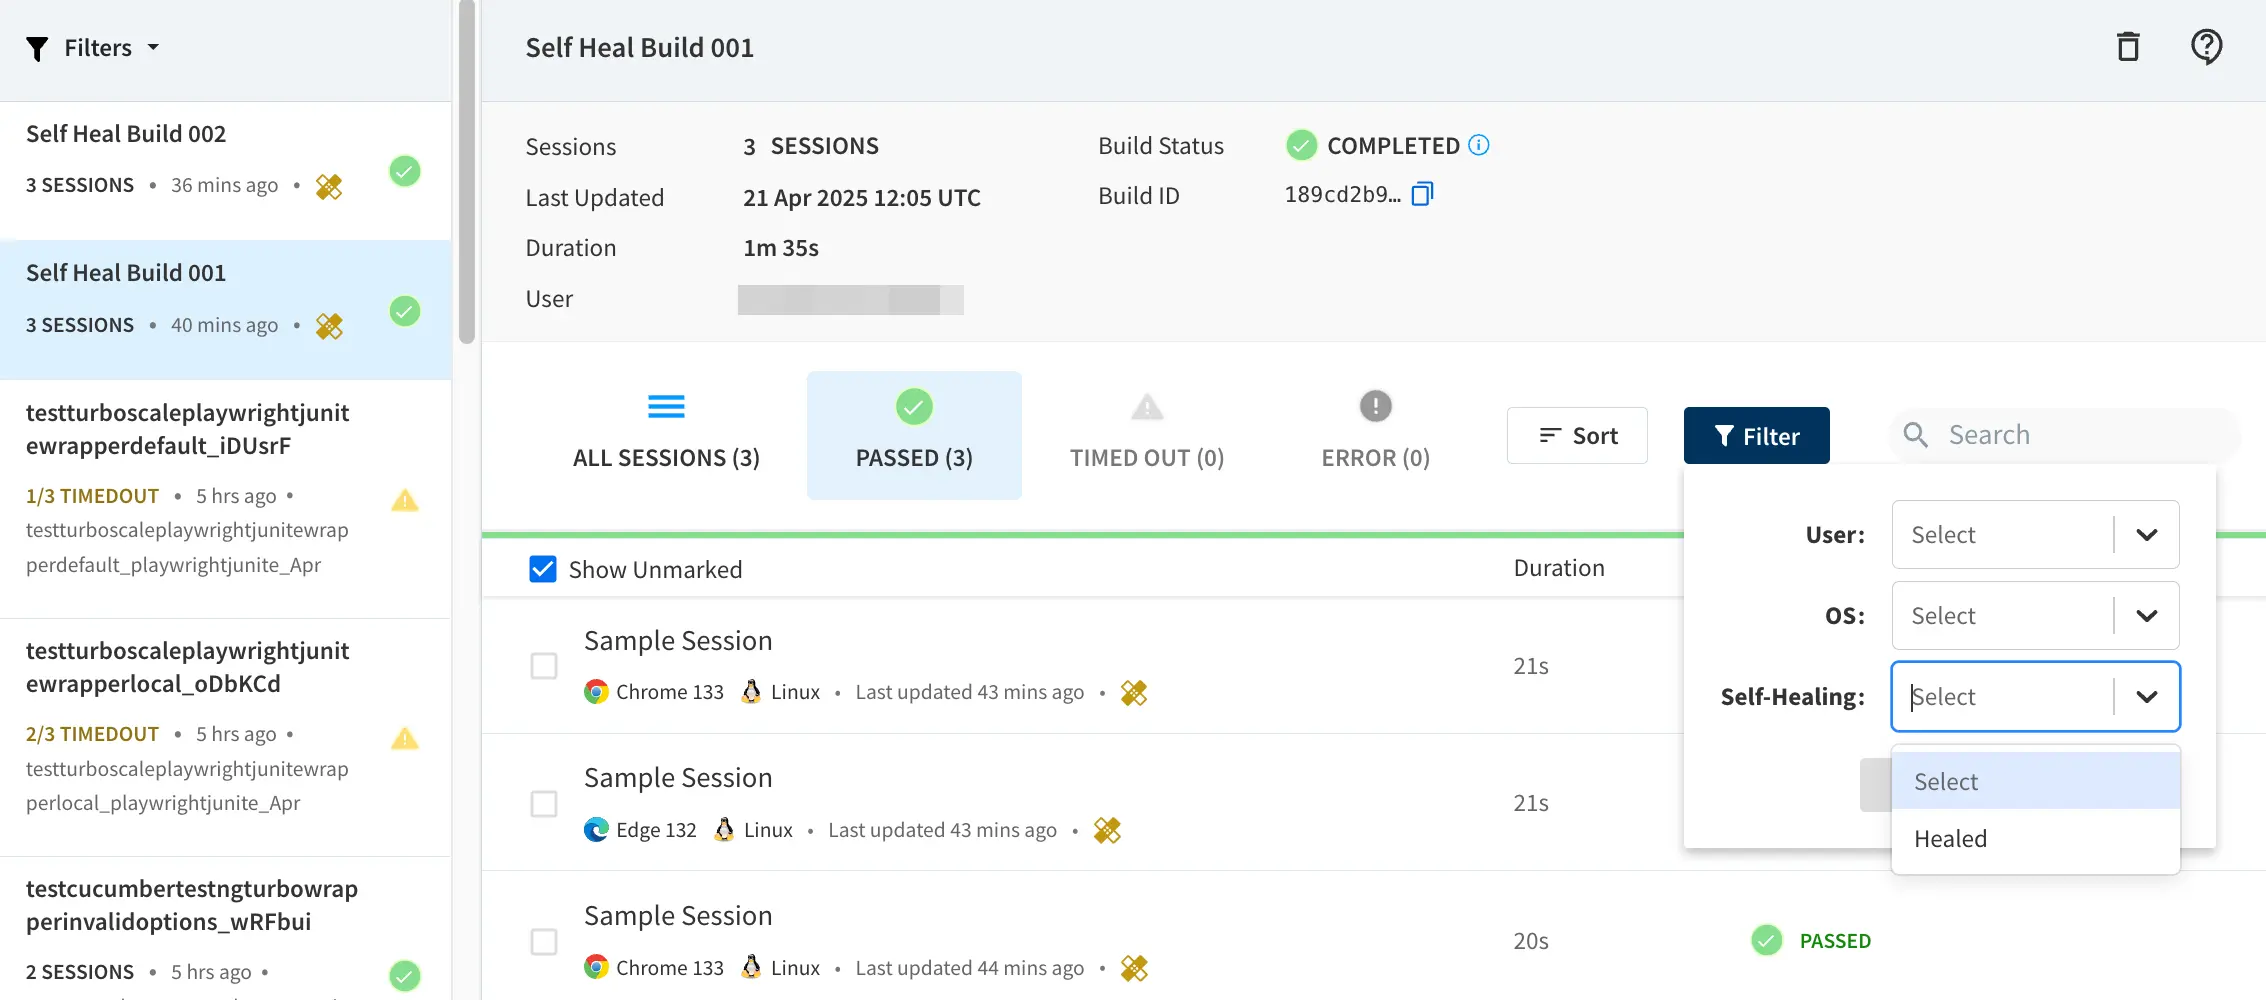Click the magnifier icon in the search box
2266x1000 pixels.
click(1915, 435)
